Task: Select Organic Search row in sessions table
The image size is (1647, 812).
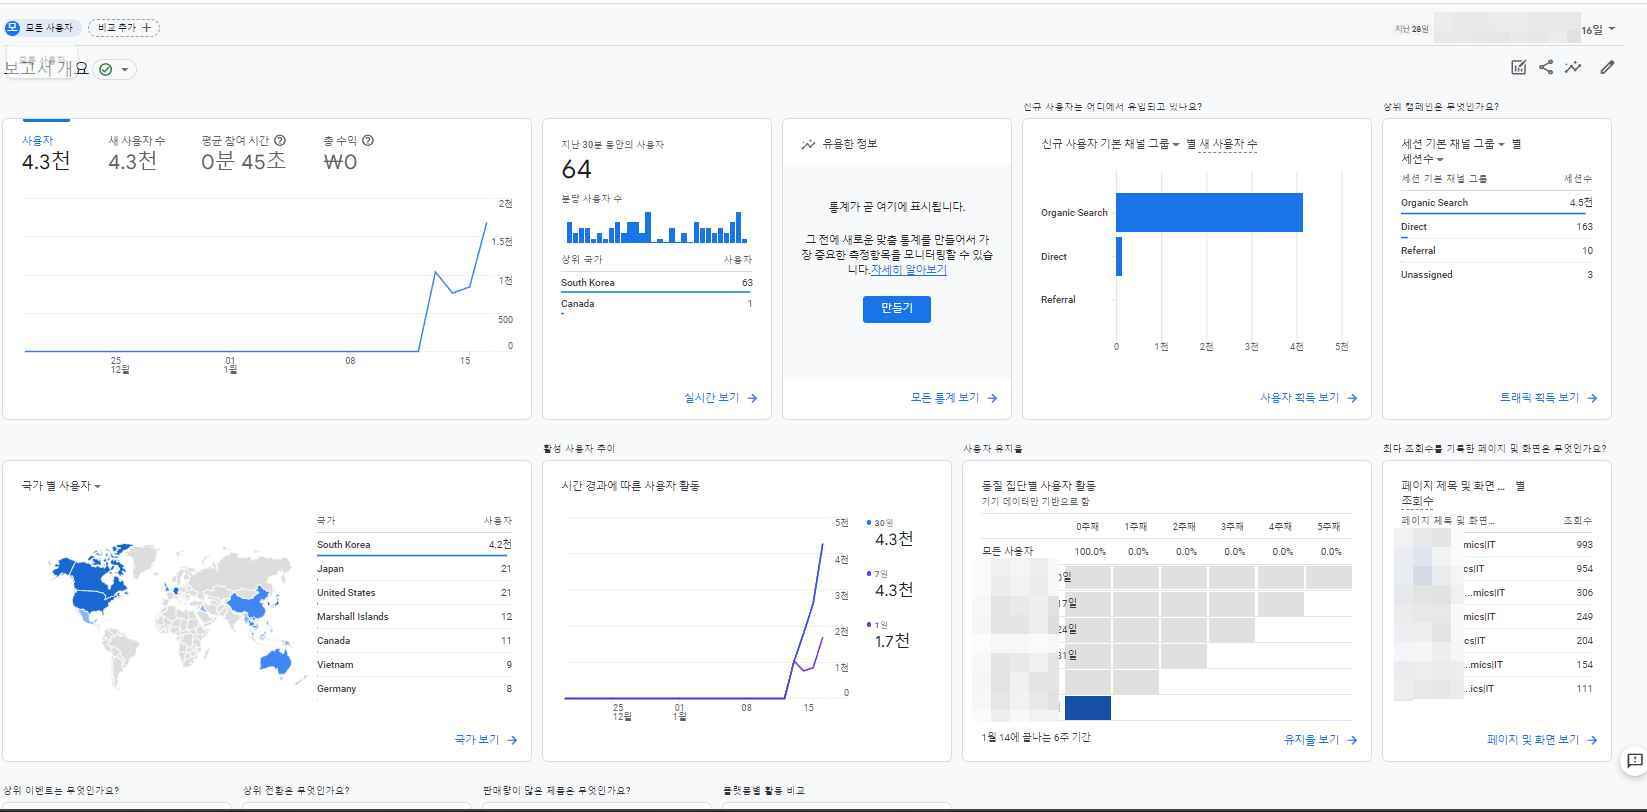Action: (1496, 203)
